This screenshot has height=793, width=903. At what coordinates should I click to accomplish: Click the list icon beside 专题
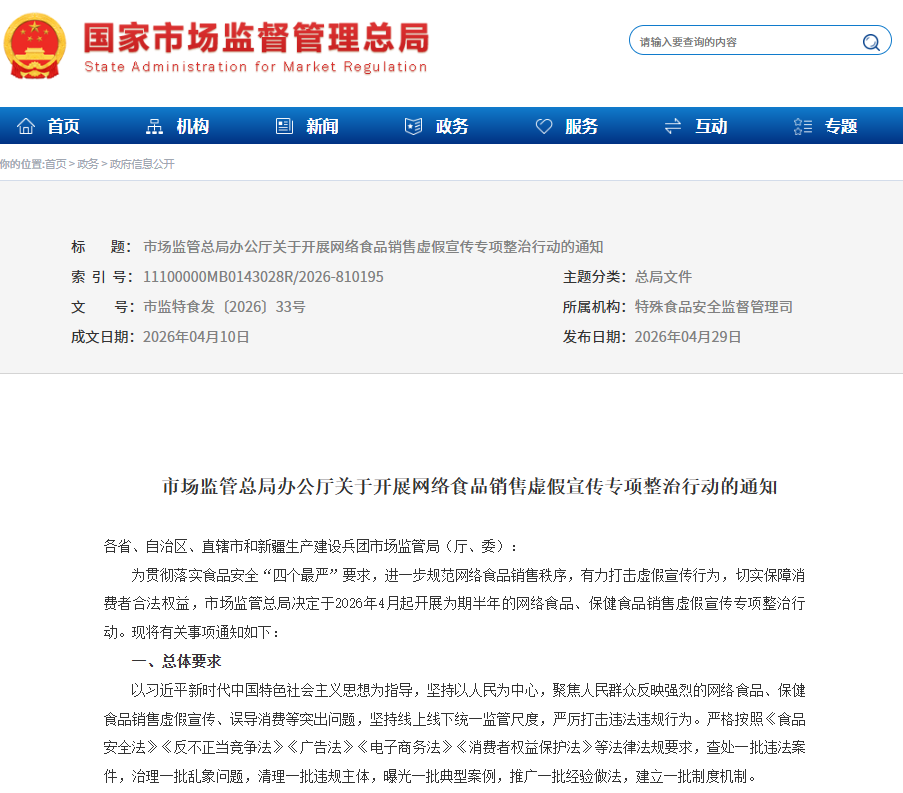click(x=803, y=126)
